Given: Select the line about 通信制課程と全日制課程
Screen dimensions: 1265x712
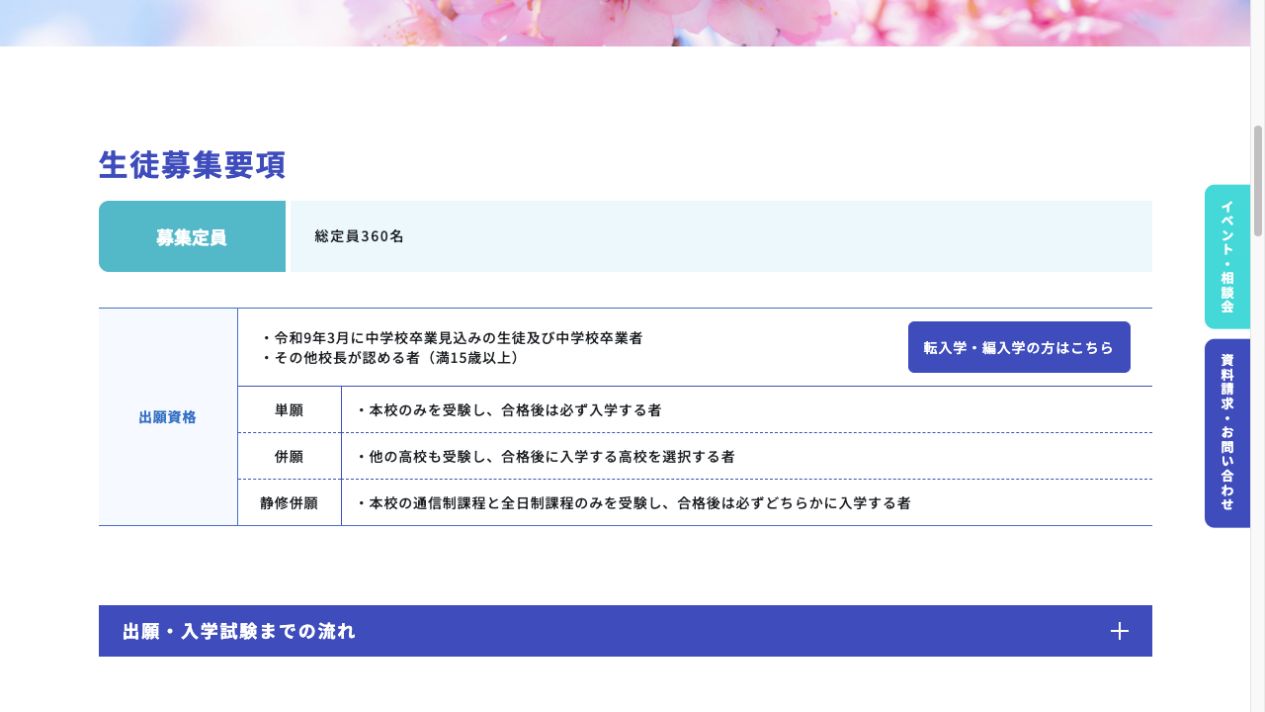Looking at the screenshot, I should tap(634, 503).
